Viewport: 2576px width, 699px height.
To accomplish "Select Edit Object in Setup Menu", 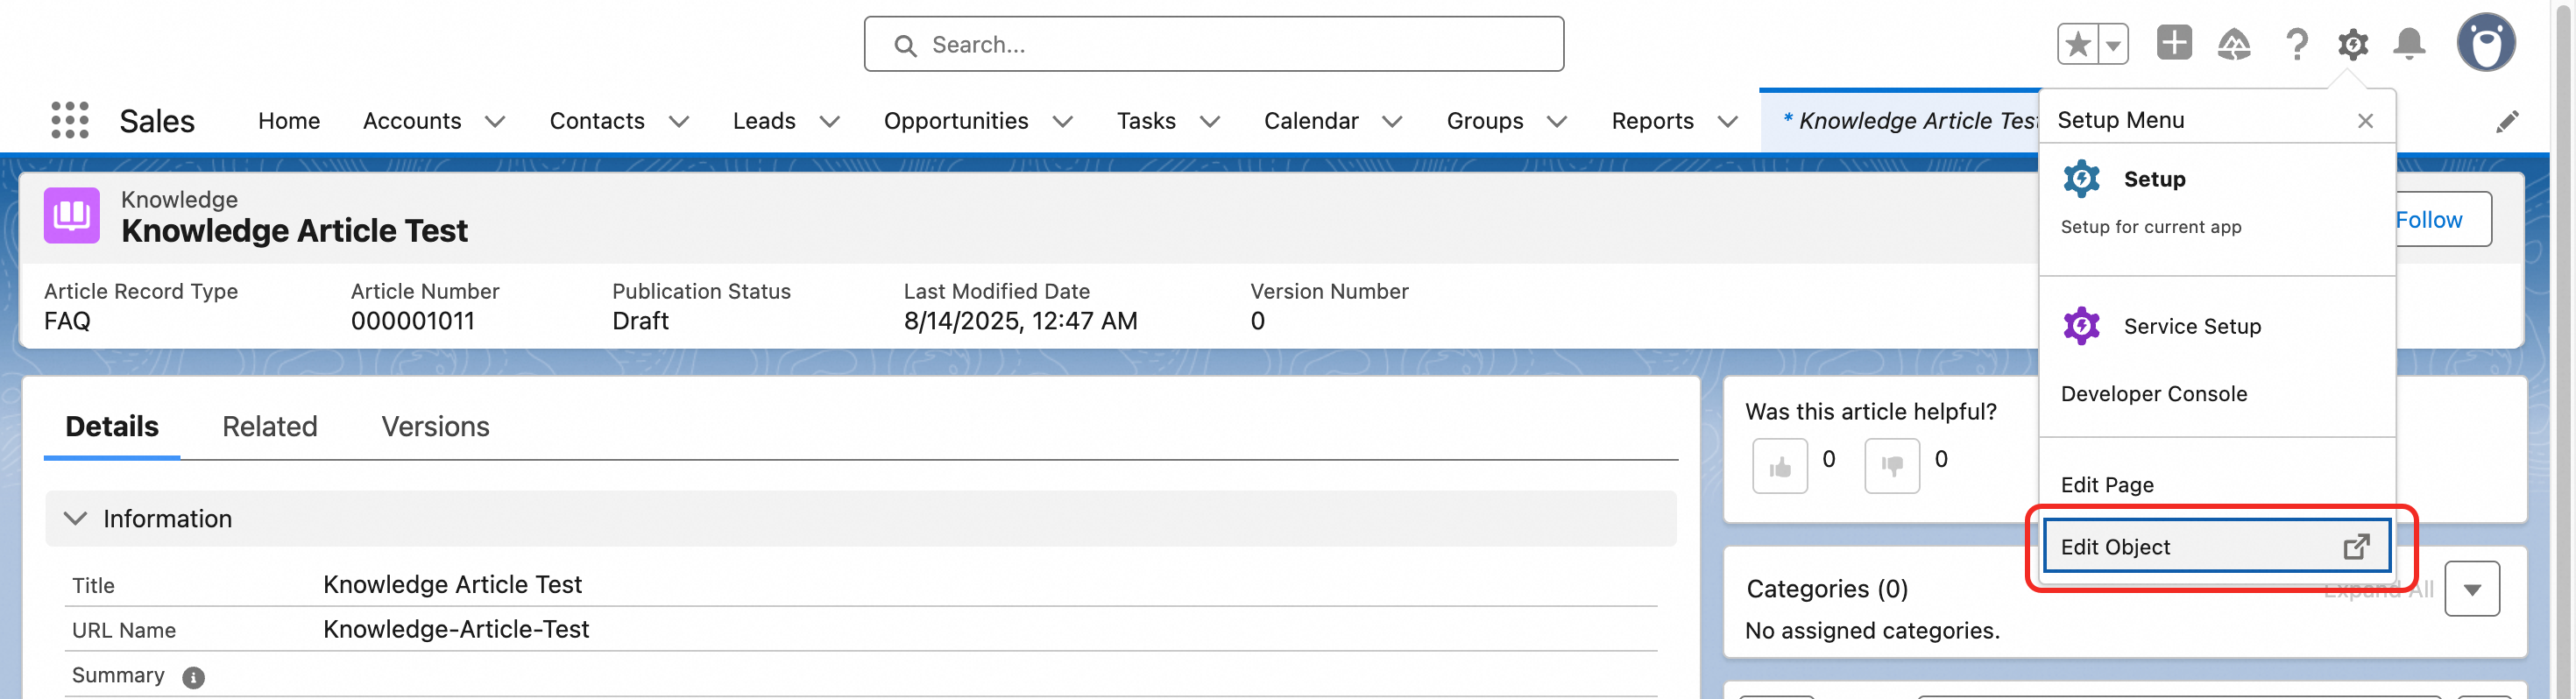I will (2217, 546).
